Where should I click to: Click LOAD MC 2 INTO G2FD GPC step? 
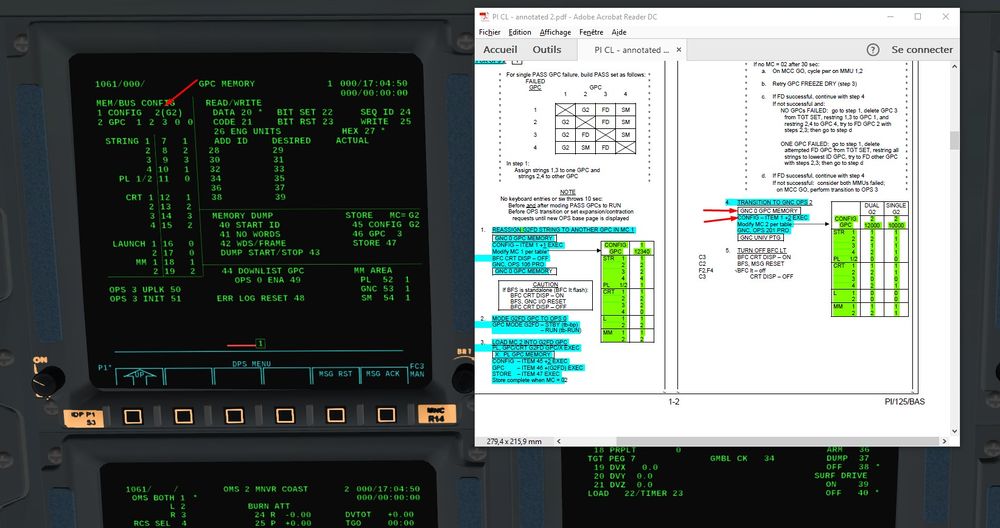coord(529,342)
